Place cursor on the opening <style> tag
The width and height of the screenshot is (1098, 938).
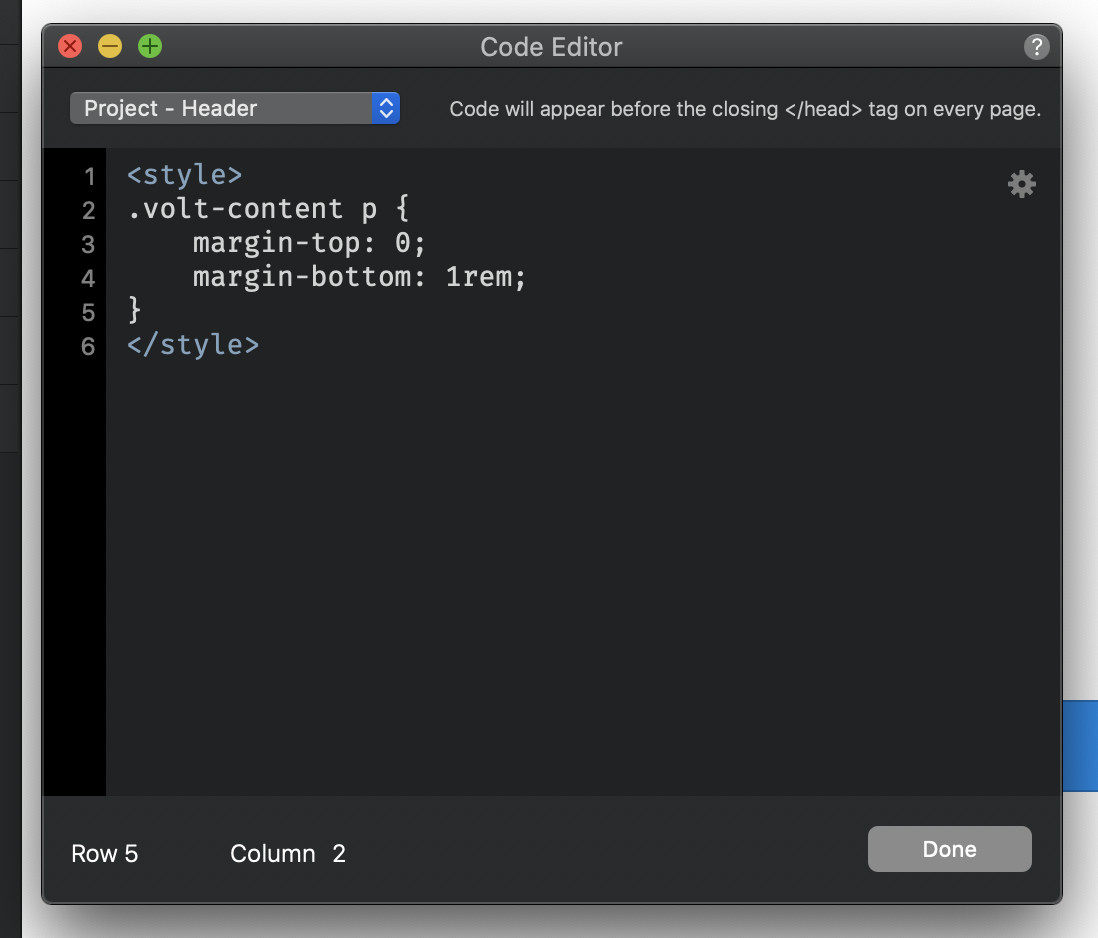tap(185, 175)
